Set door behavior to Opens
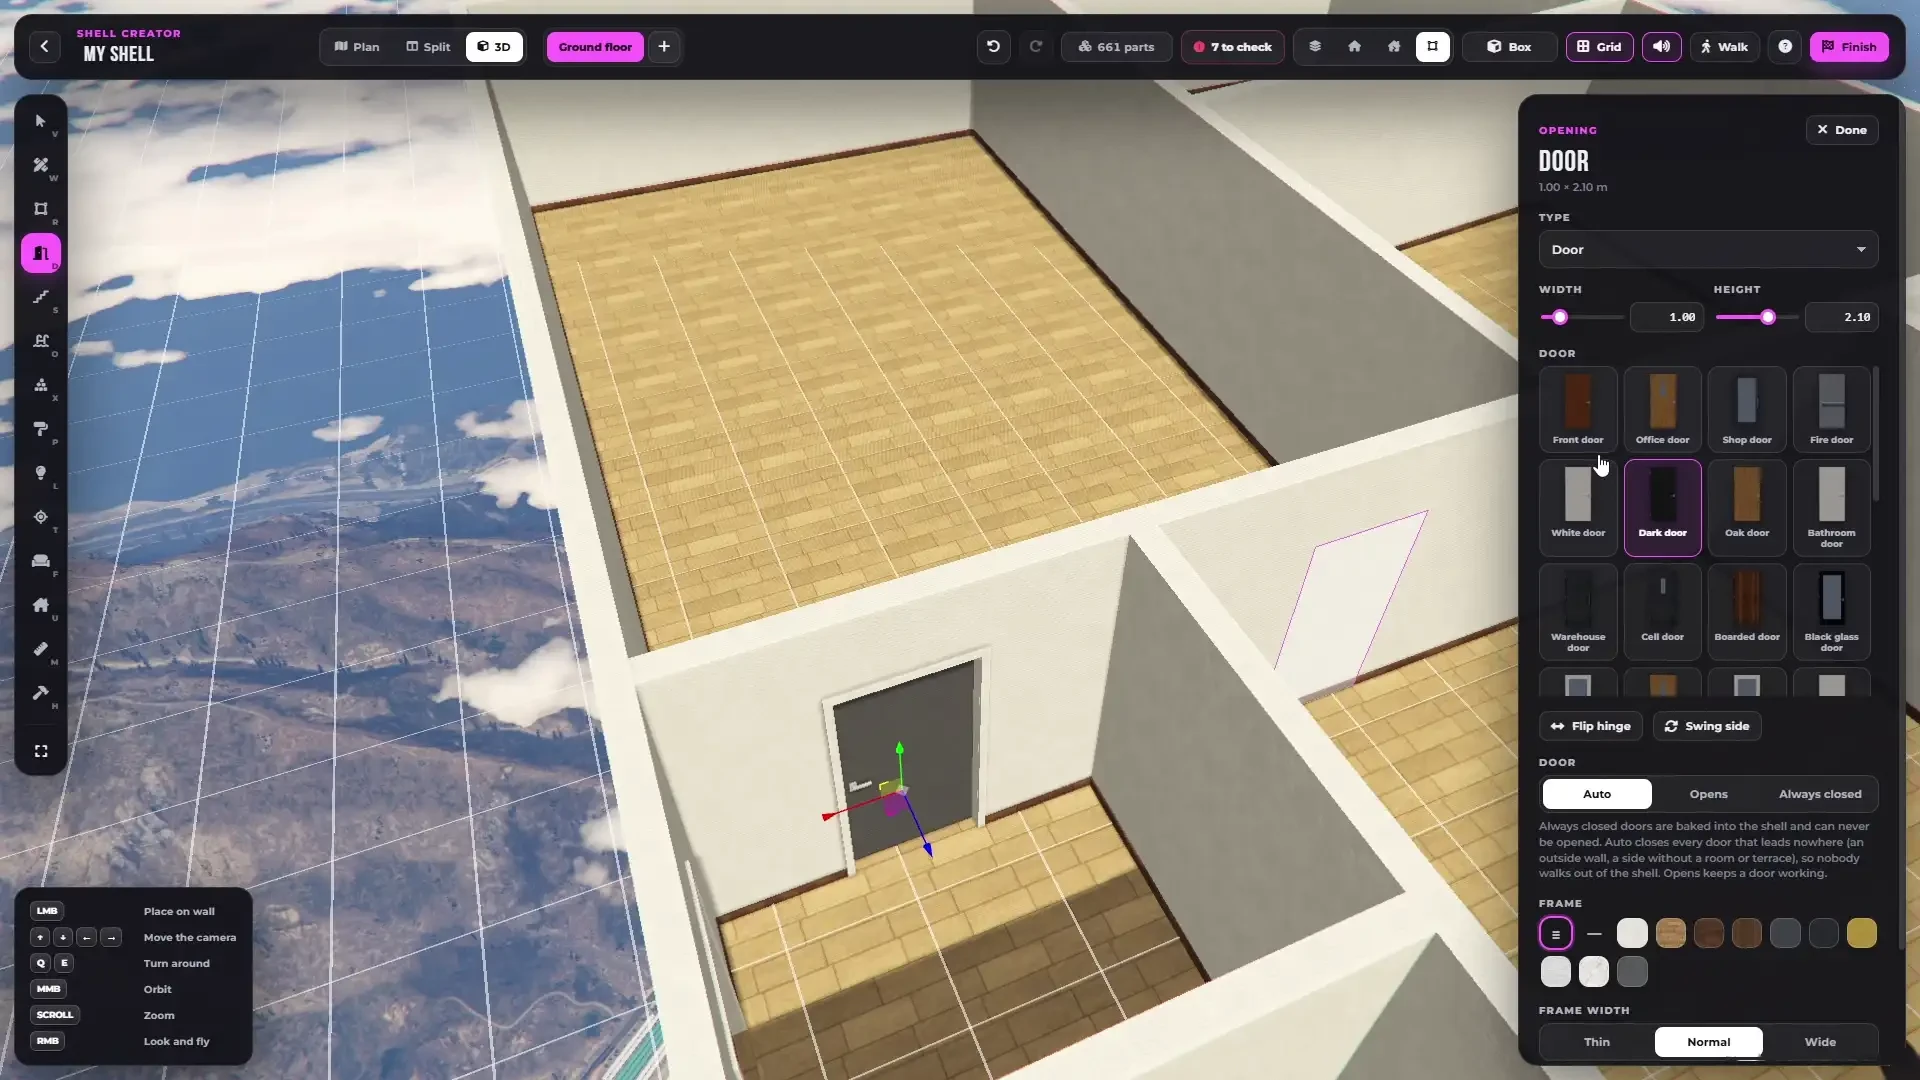Viewport: 1920px width, 1080px height. coord(1708,794)
